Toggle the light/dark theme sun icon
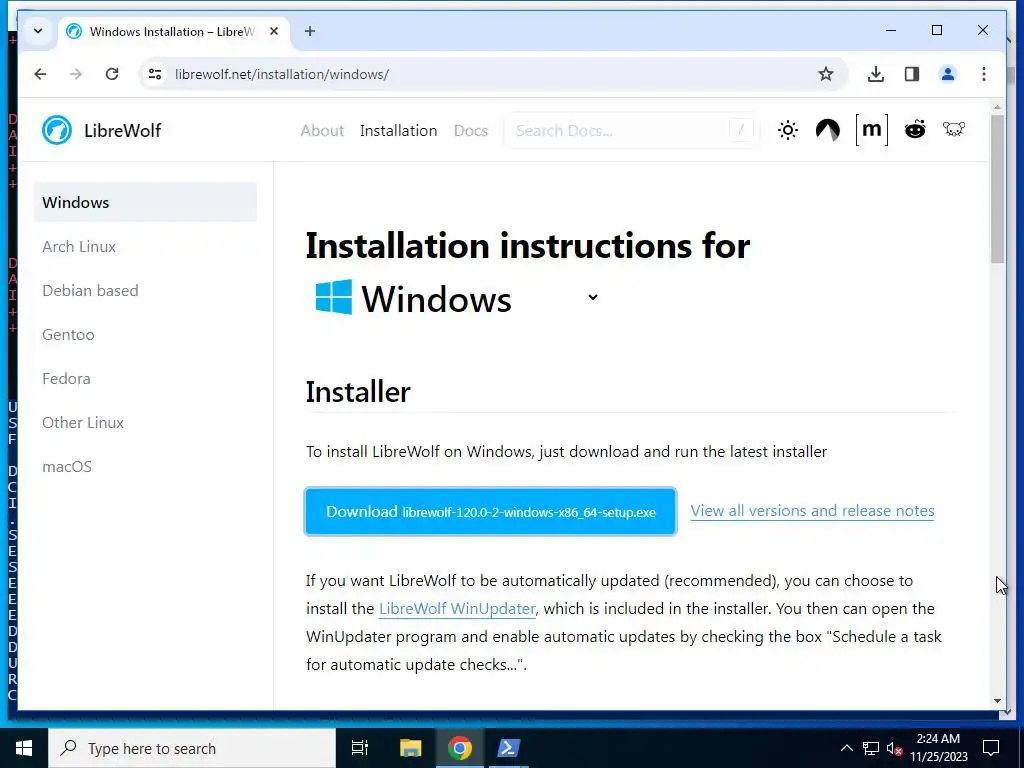The width and height of the screenshot is (1024, 768). click(788, 130)
